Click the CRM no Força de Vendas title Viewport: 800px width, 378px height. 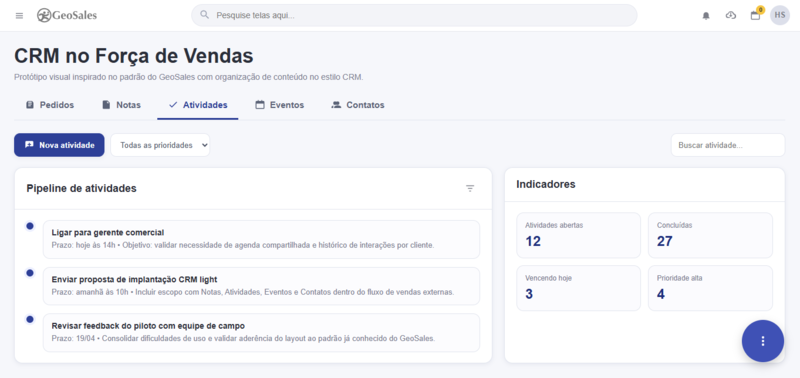pos(134,56)
